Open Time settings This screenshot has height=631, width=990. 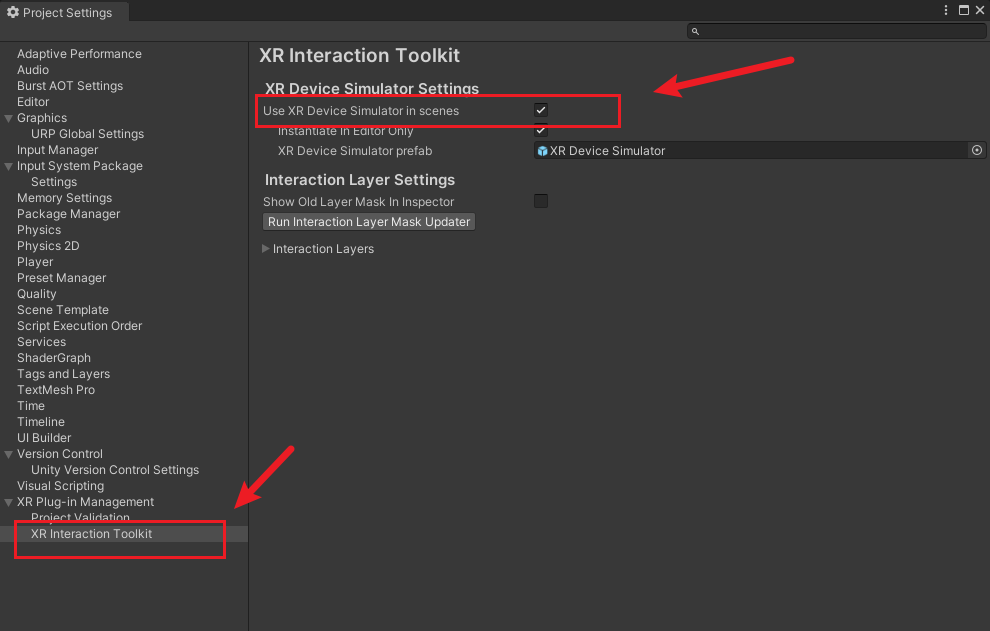[x=31, y=406]
